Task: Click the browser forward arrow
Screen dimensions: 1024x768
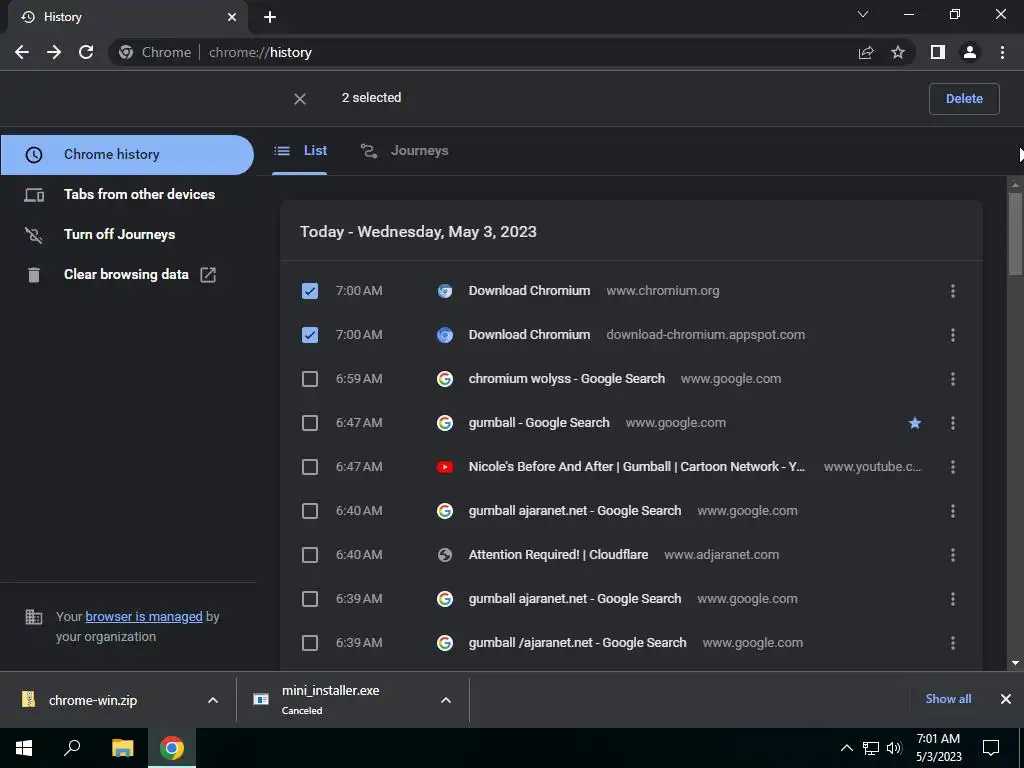Action: point(54,52)
